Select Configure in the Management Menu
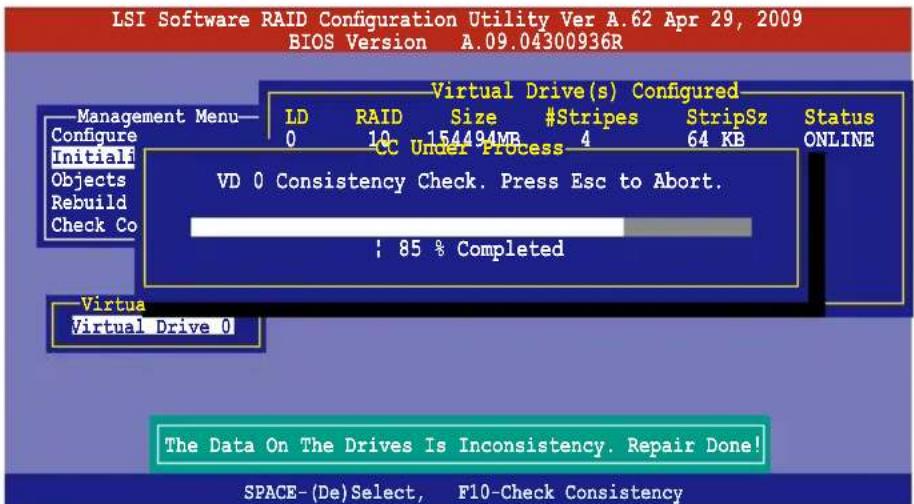Image resolution: width=914 pixels, height=504 pixels. [94, 136]
